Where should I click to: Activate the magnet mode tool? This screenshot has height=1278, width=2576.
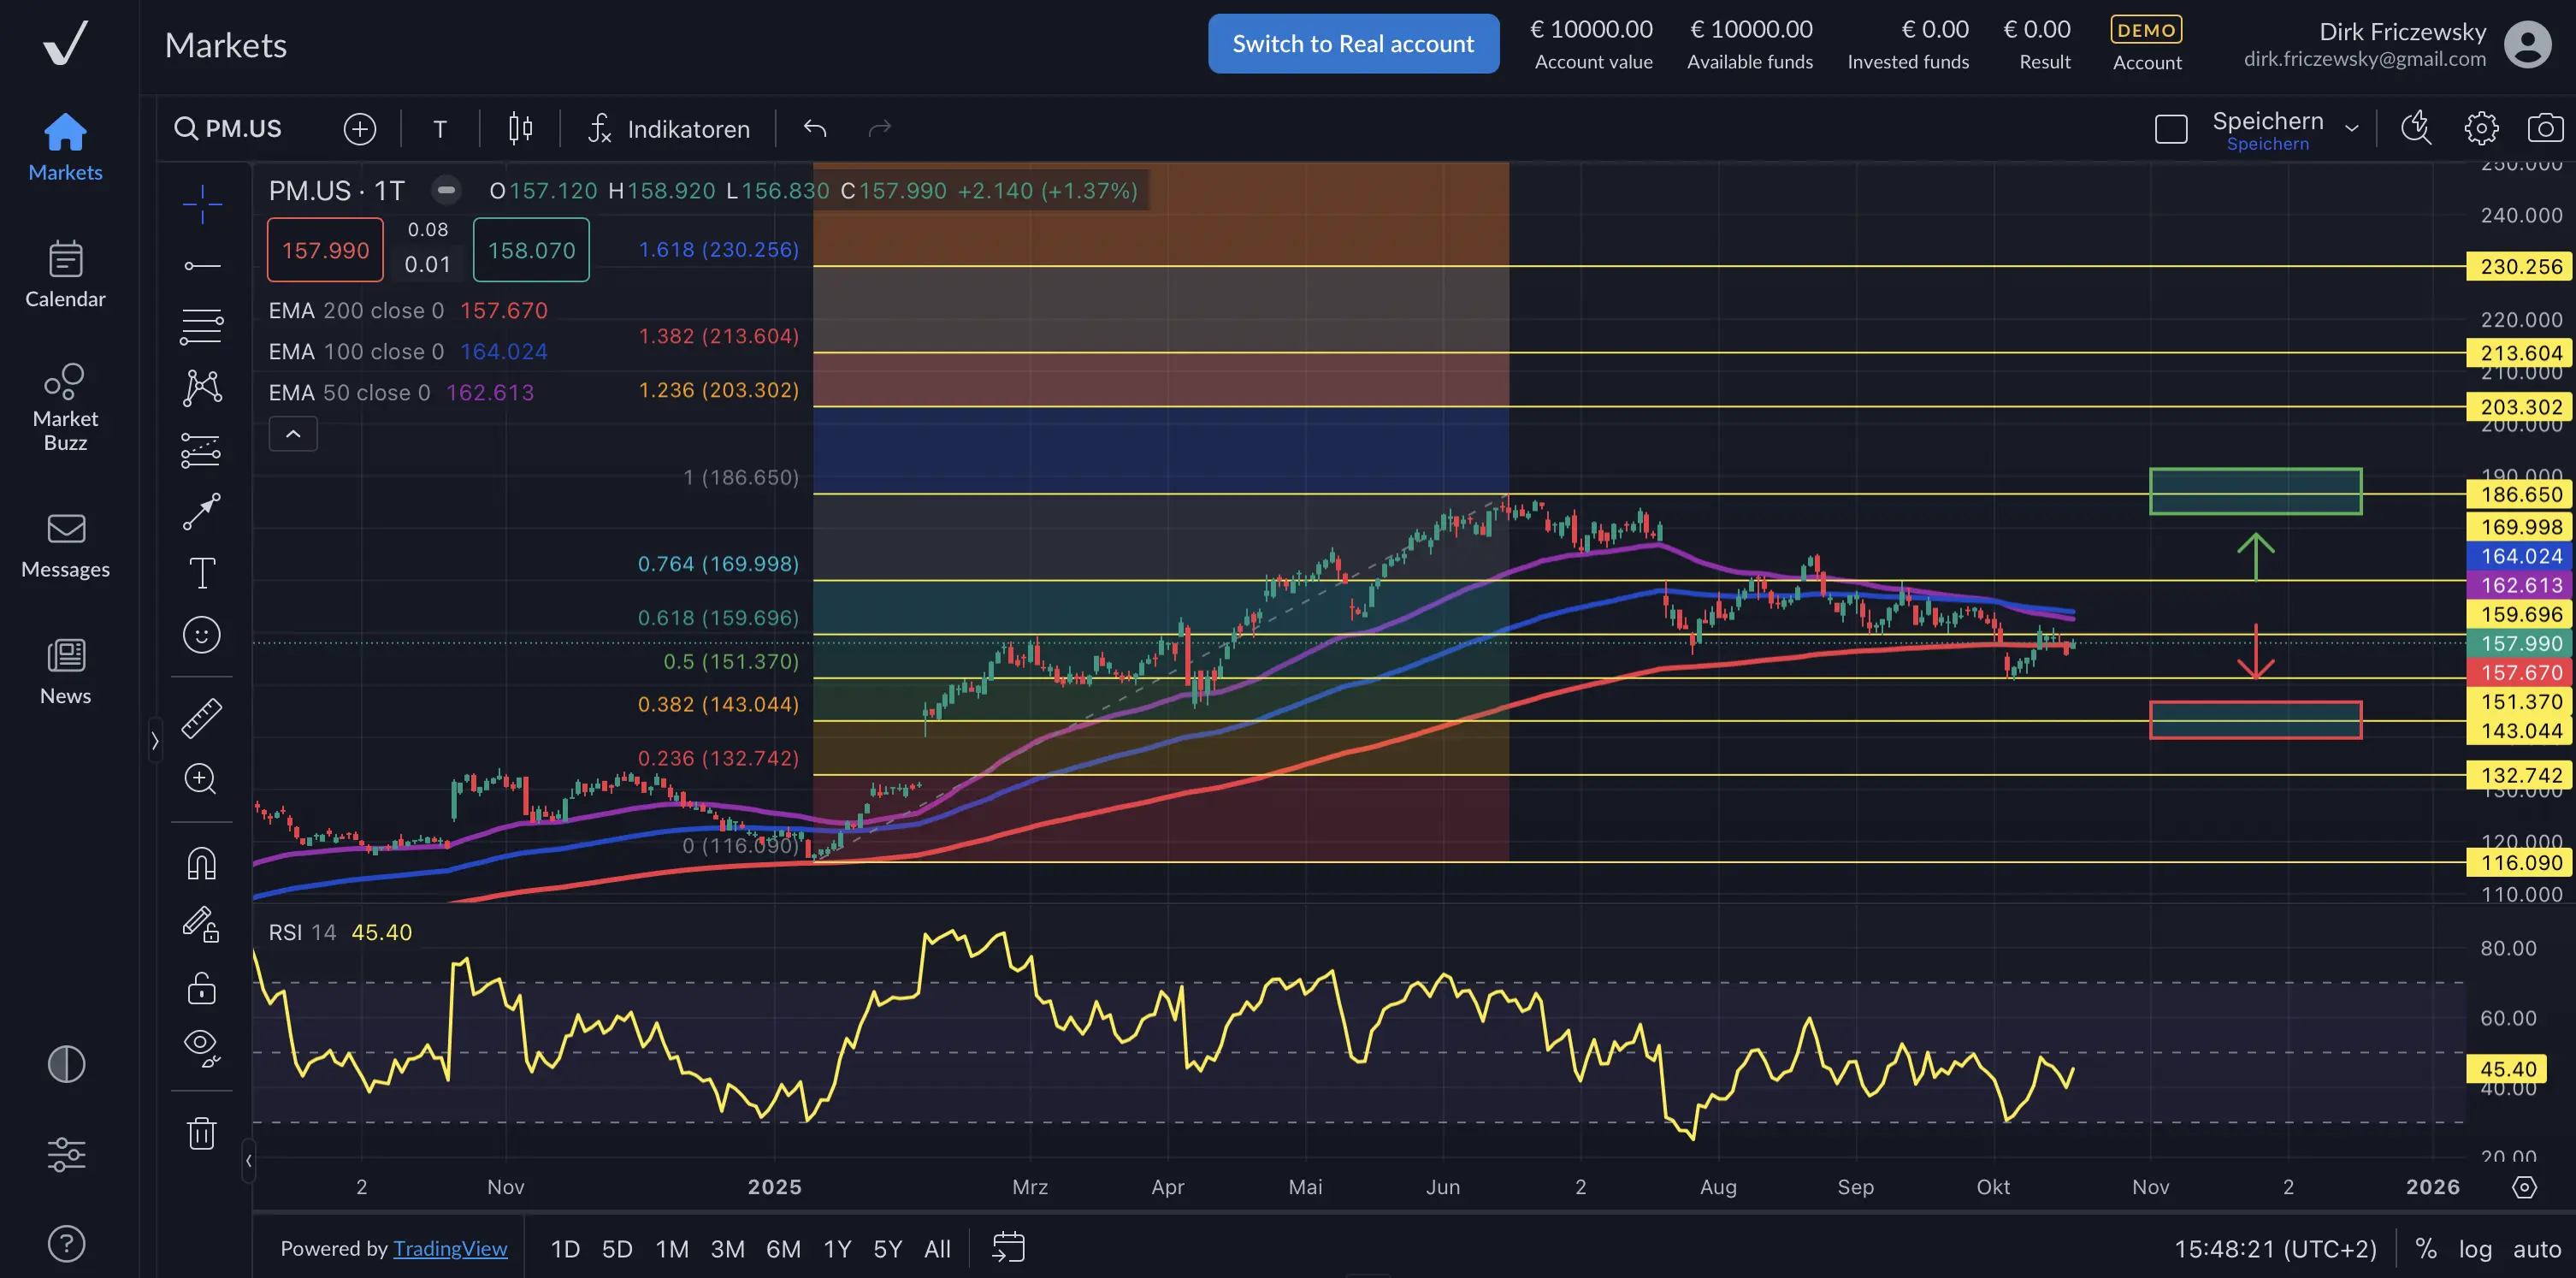click(x=201, y=863)
